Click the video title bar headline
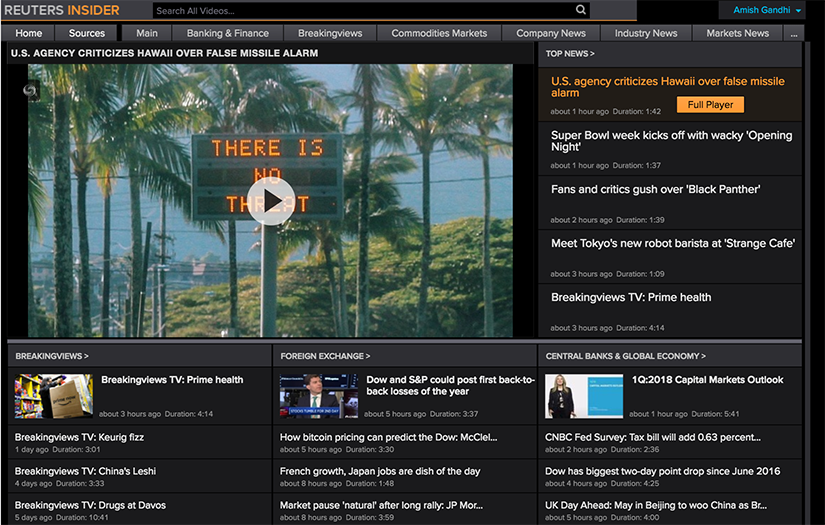The height and width of the screenshot is (525, 825). (x=164, y=53)
